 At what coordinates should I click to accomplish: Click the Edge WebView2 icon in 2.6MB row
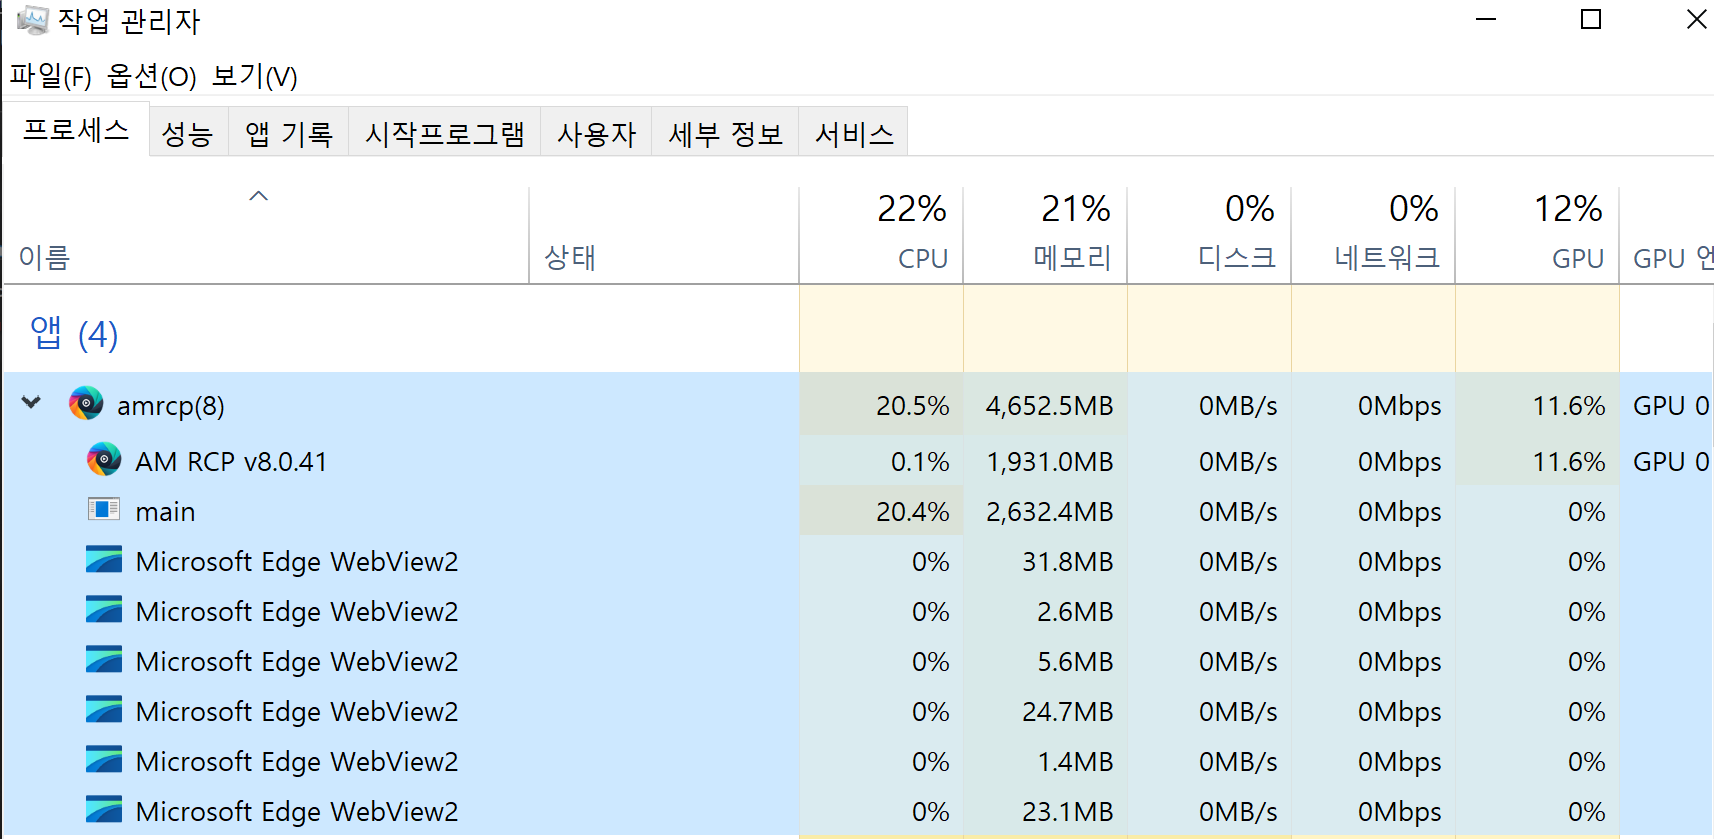pyautogui.click(x=104, y=610)
